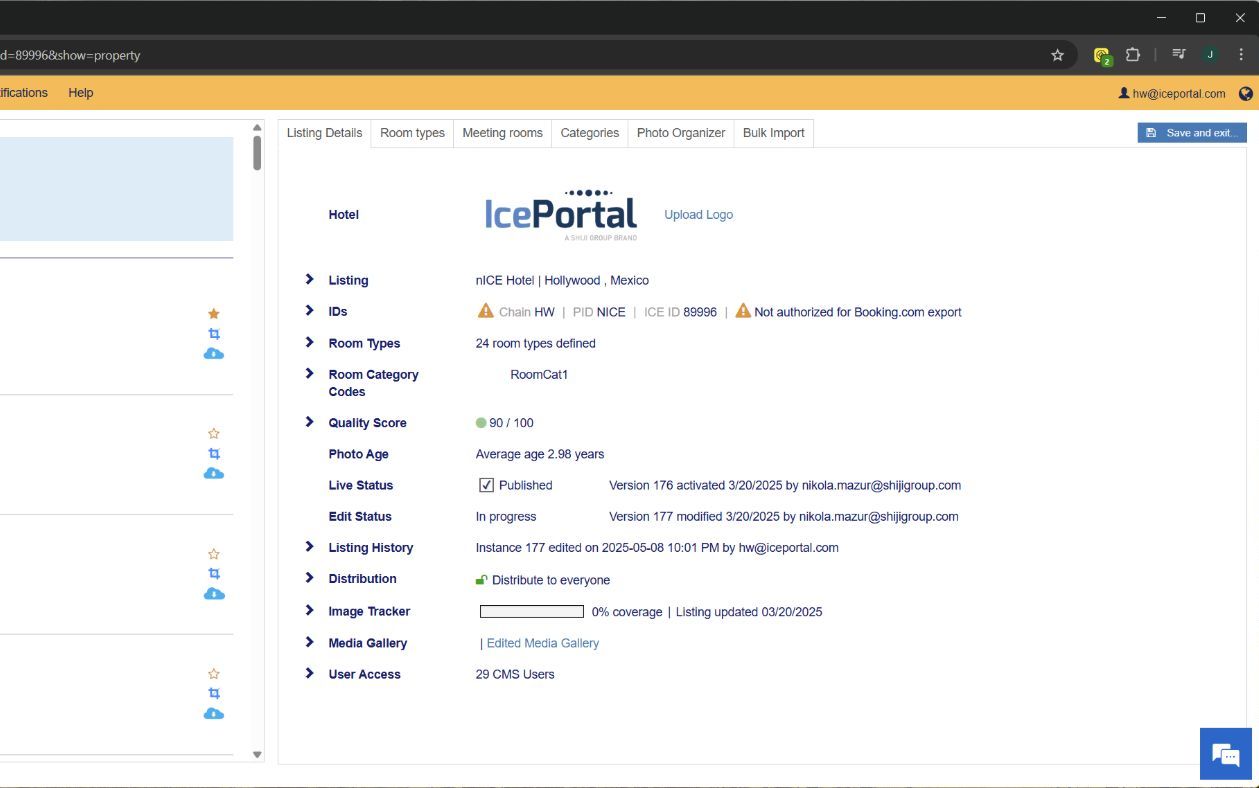Open the Help menu
The image size is (1259, 788).
[x=81, y=93]
